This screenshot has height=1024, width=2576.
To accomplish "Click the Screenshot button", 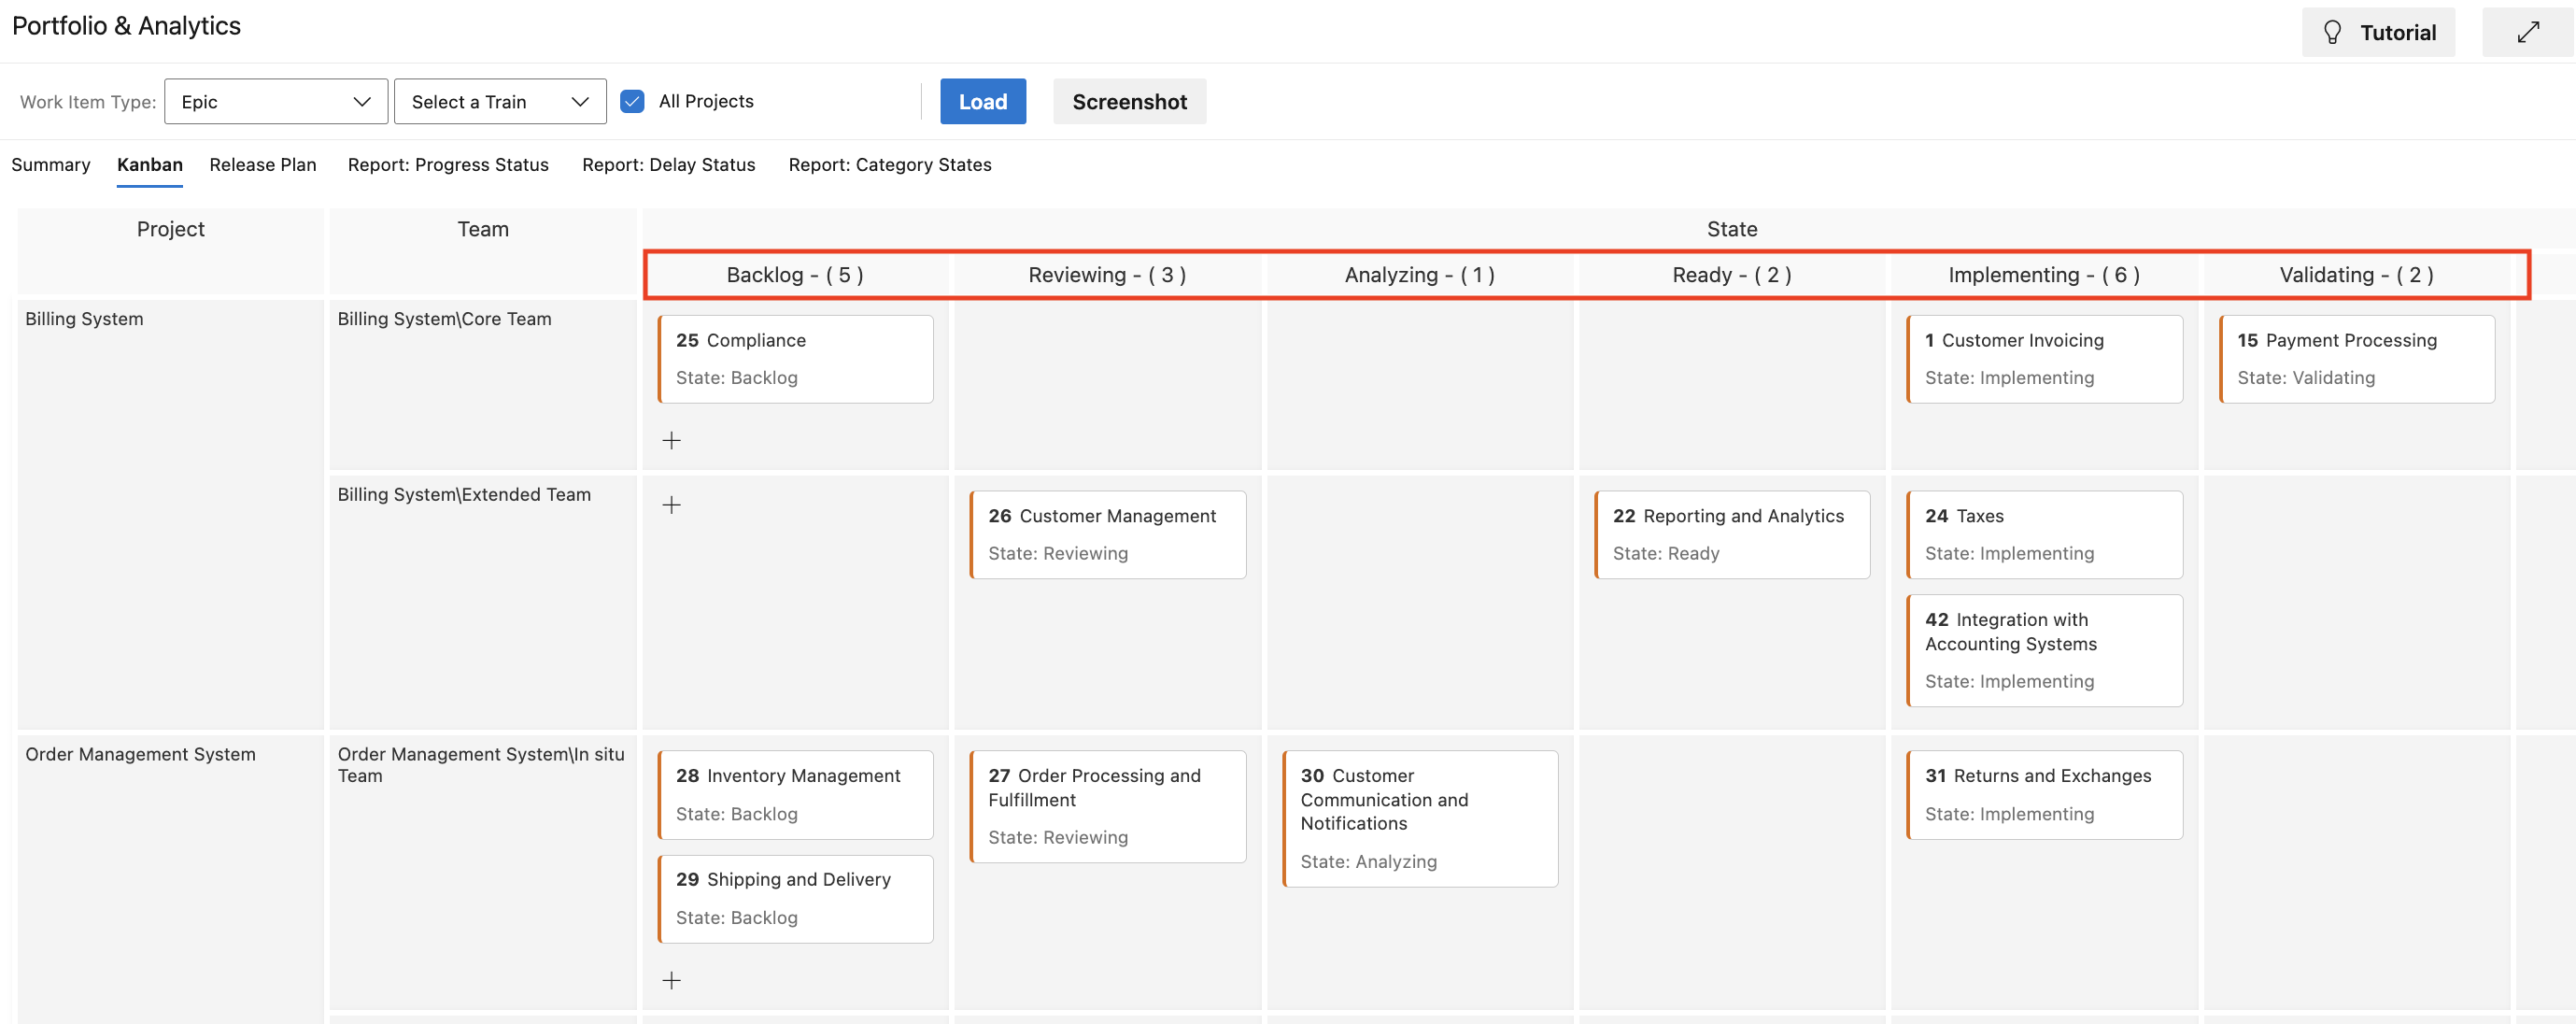I will [x=1128, y=101].
